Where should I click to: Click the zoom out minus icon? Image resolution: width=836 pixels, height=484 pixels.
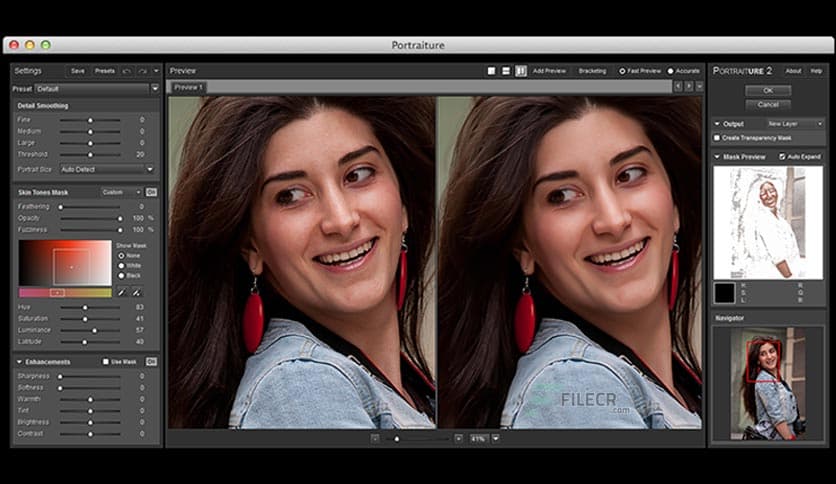pyautogui.click(x=375, y=438)
